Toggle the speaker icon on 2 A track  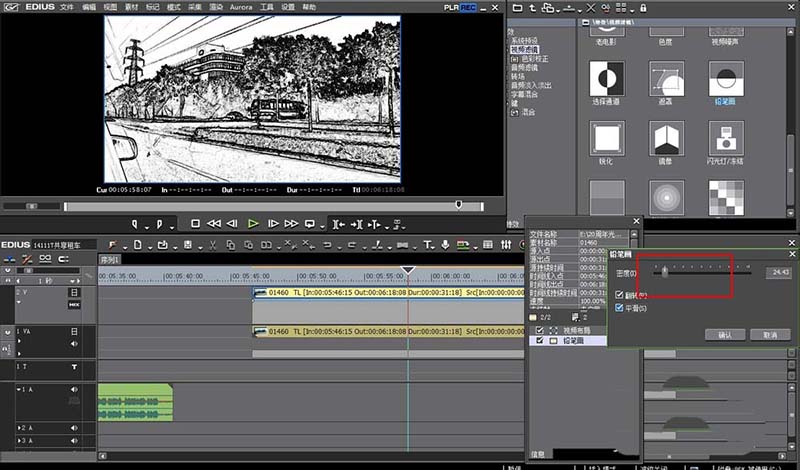tap(74, 428)
